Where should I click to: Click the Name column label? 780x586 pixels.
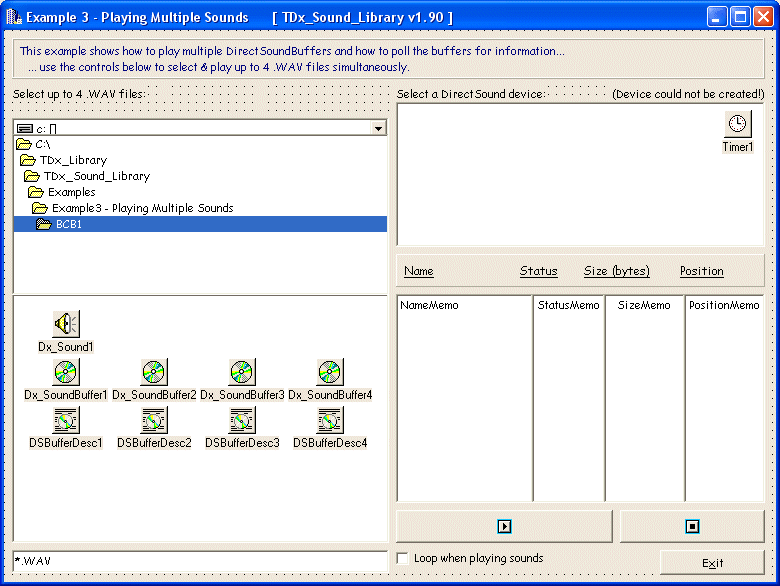tap(419, 271)
